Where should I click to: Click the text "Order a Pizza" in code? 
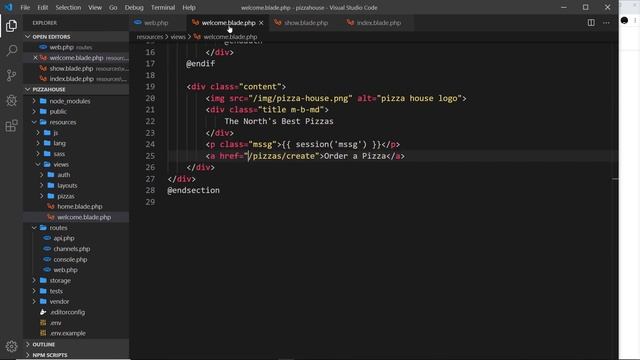point(355,156)
